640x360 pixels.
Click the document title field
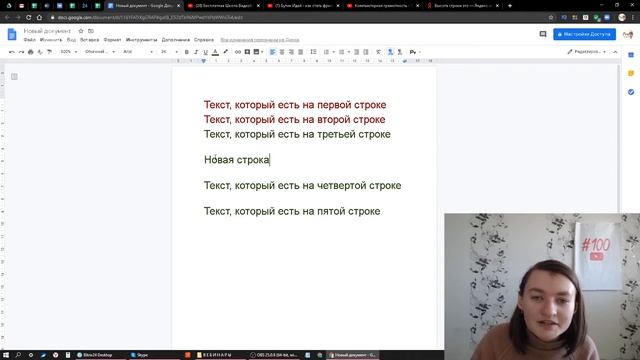[x=47, y=31]
